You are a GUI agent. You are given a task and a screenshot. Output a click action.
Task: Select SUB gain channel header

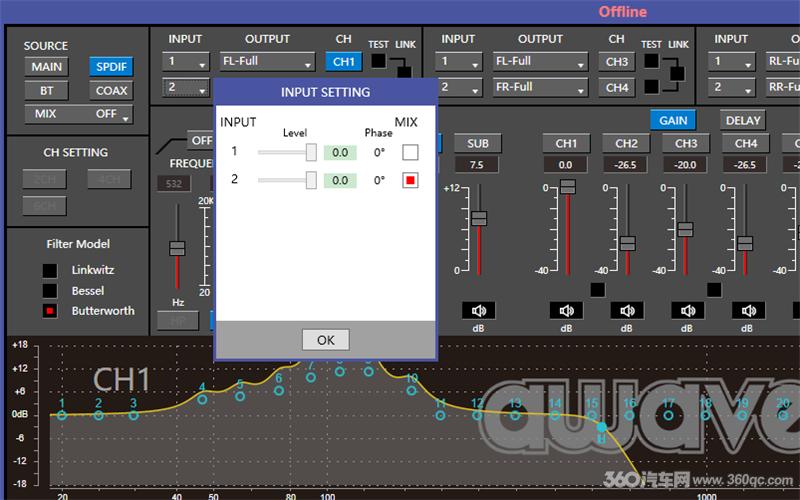coord(478,143)
